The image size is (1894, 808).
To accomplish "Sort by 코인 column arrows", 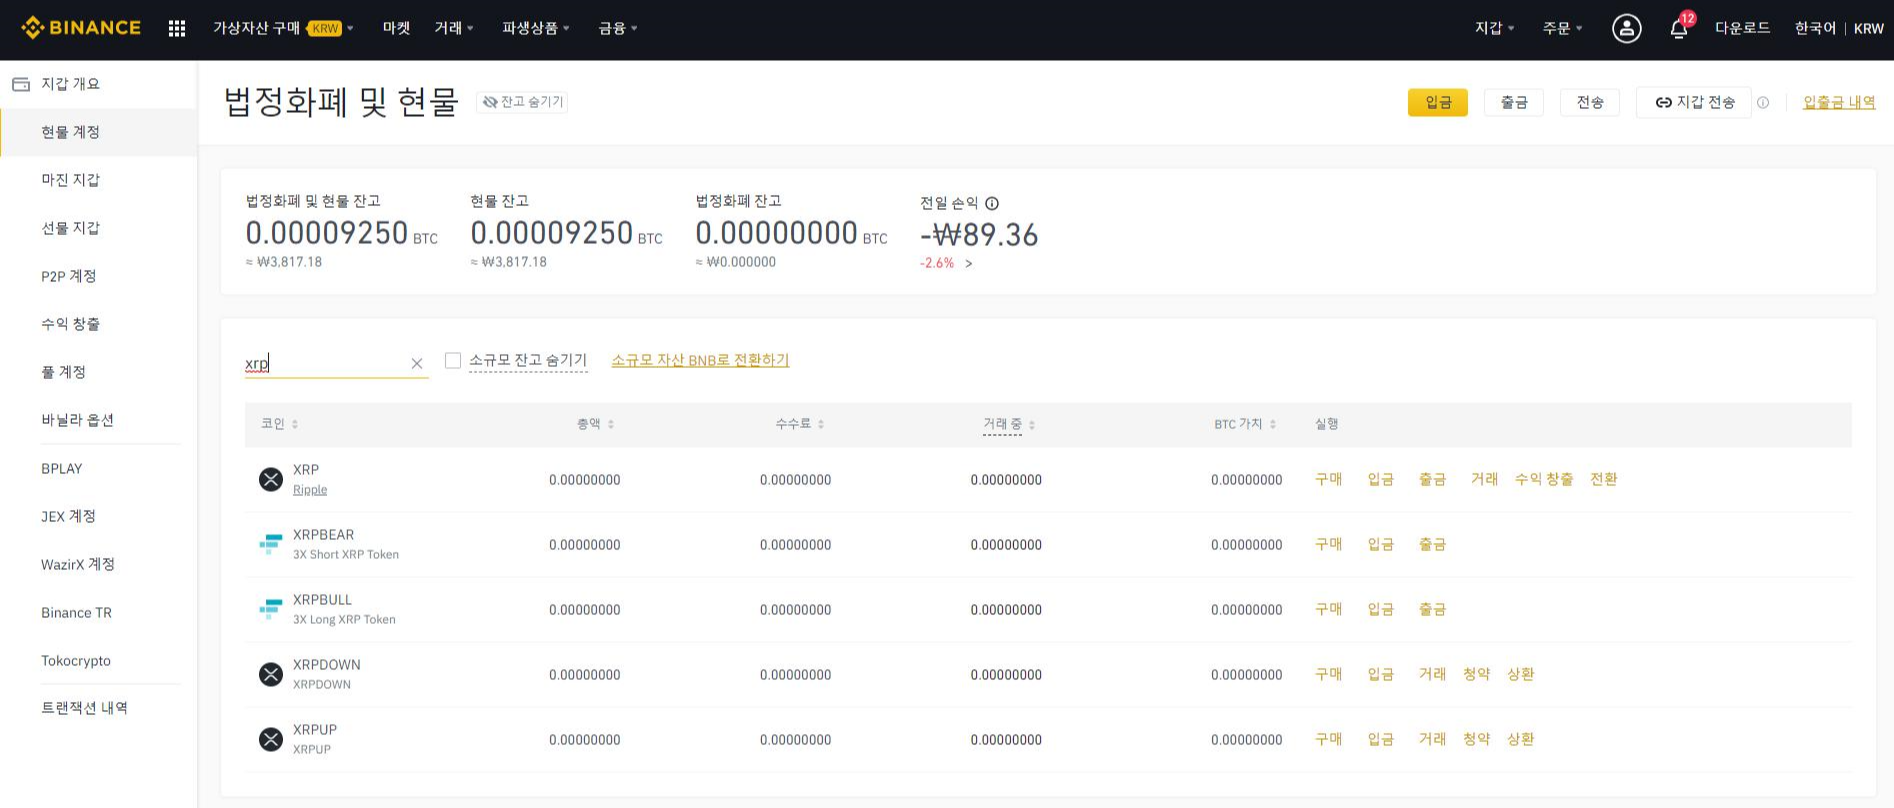I will point(295,424).
